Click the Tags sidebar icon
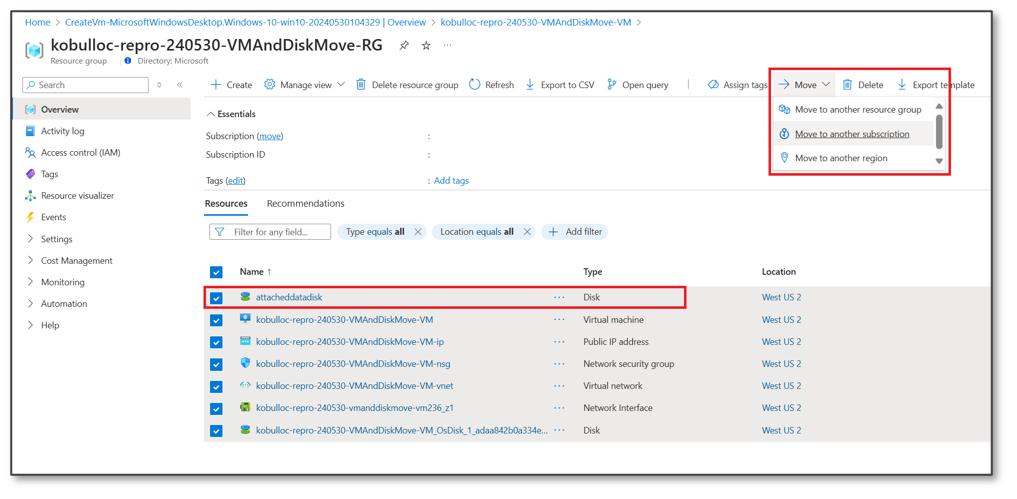 (30, 174)
